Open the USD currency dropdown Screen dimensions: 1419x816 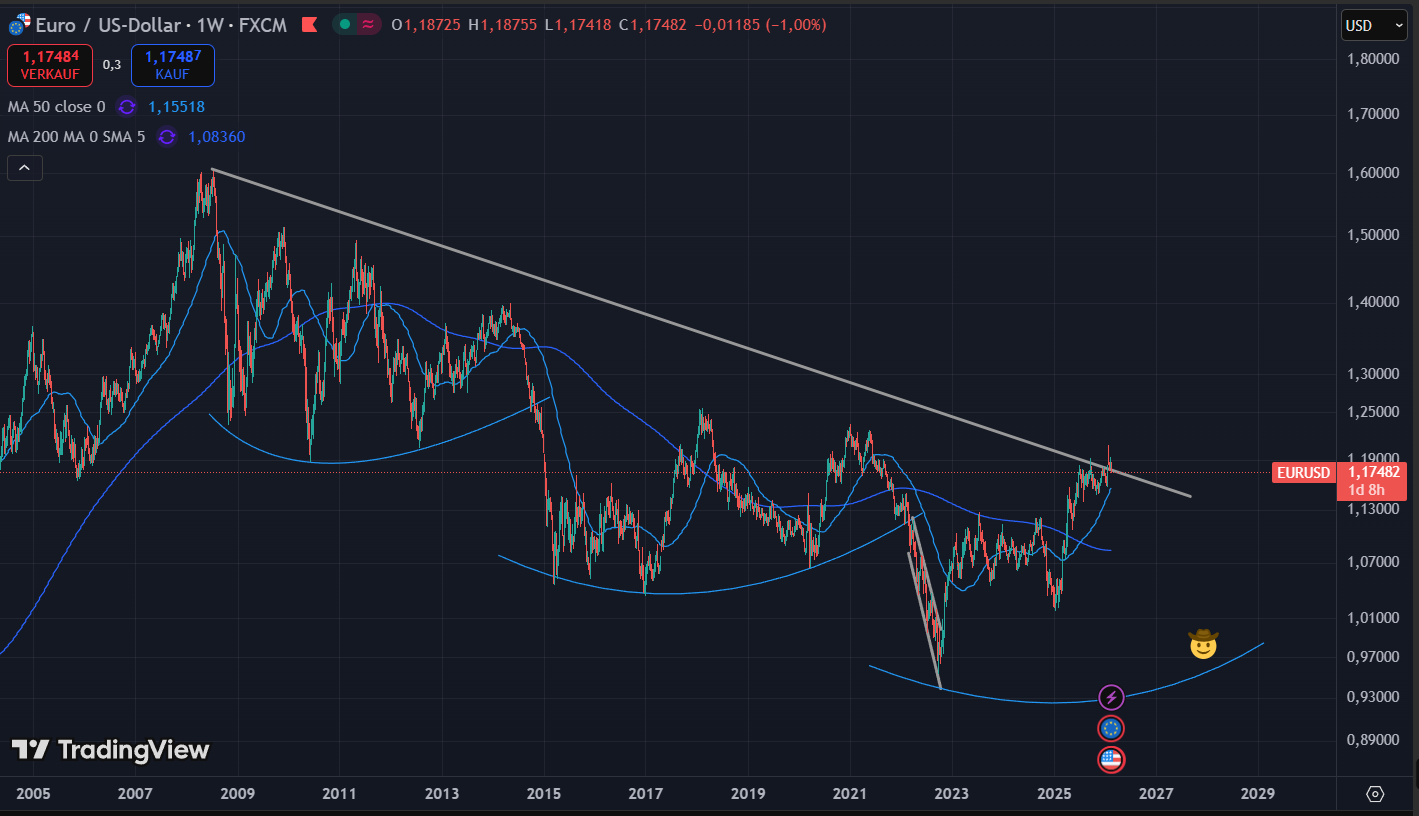click(1365, 26)
